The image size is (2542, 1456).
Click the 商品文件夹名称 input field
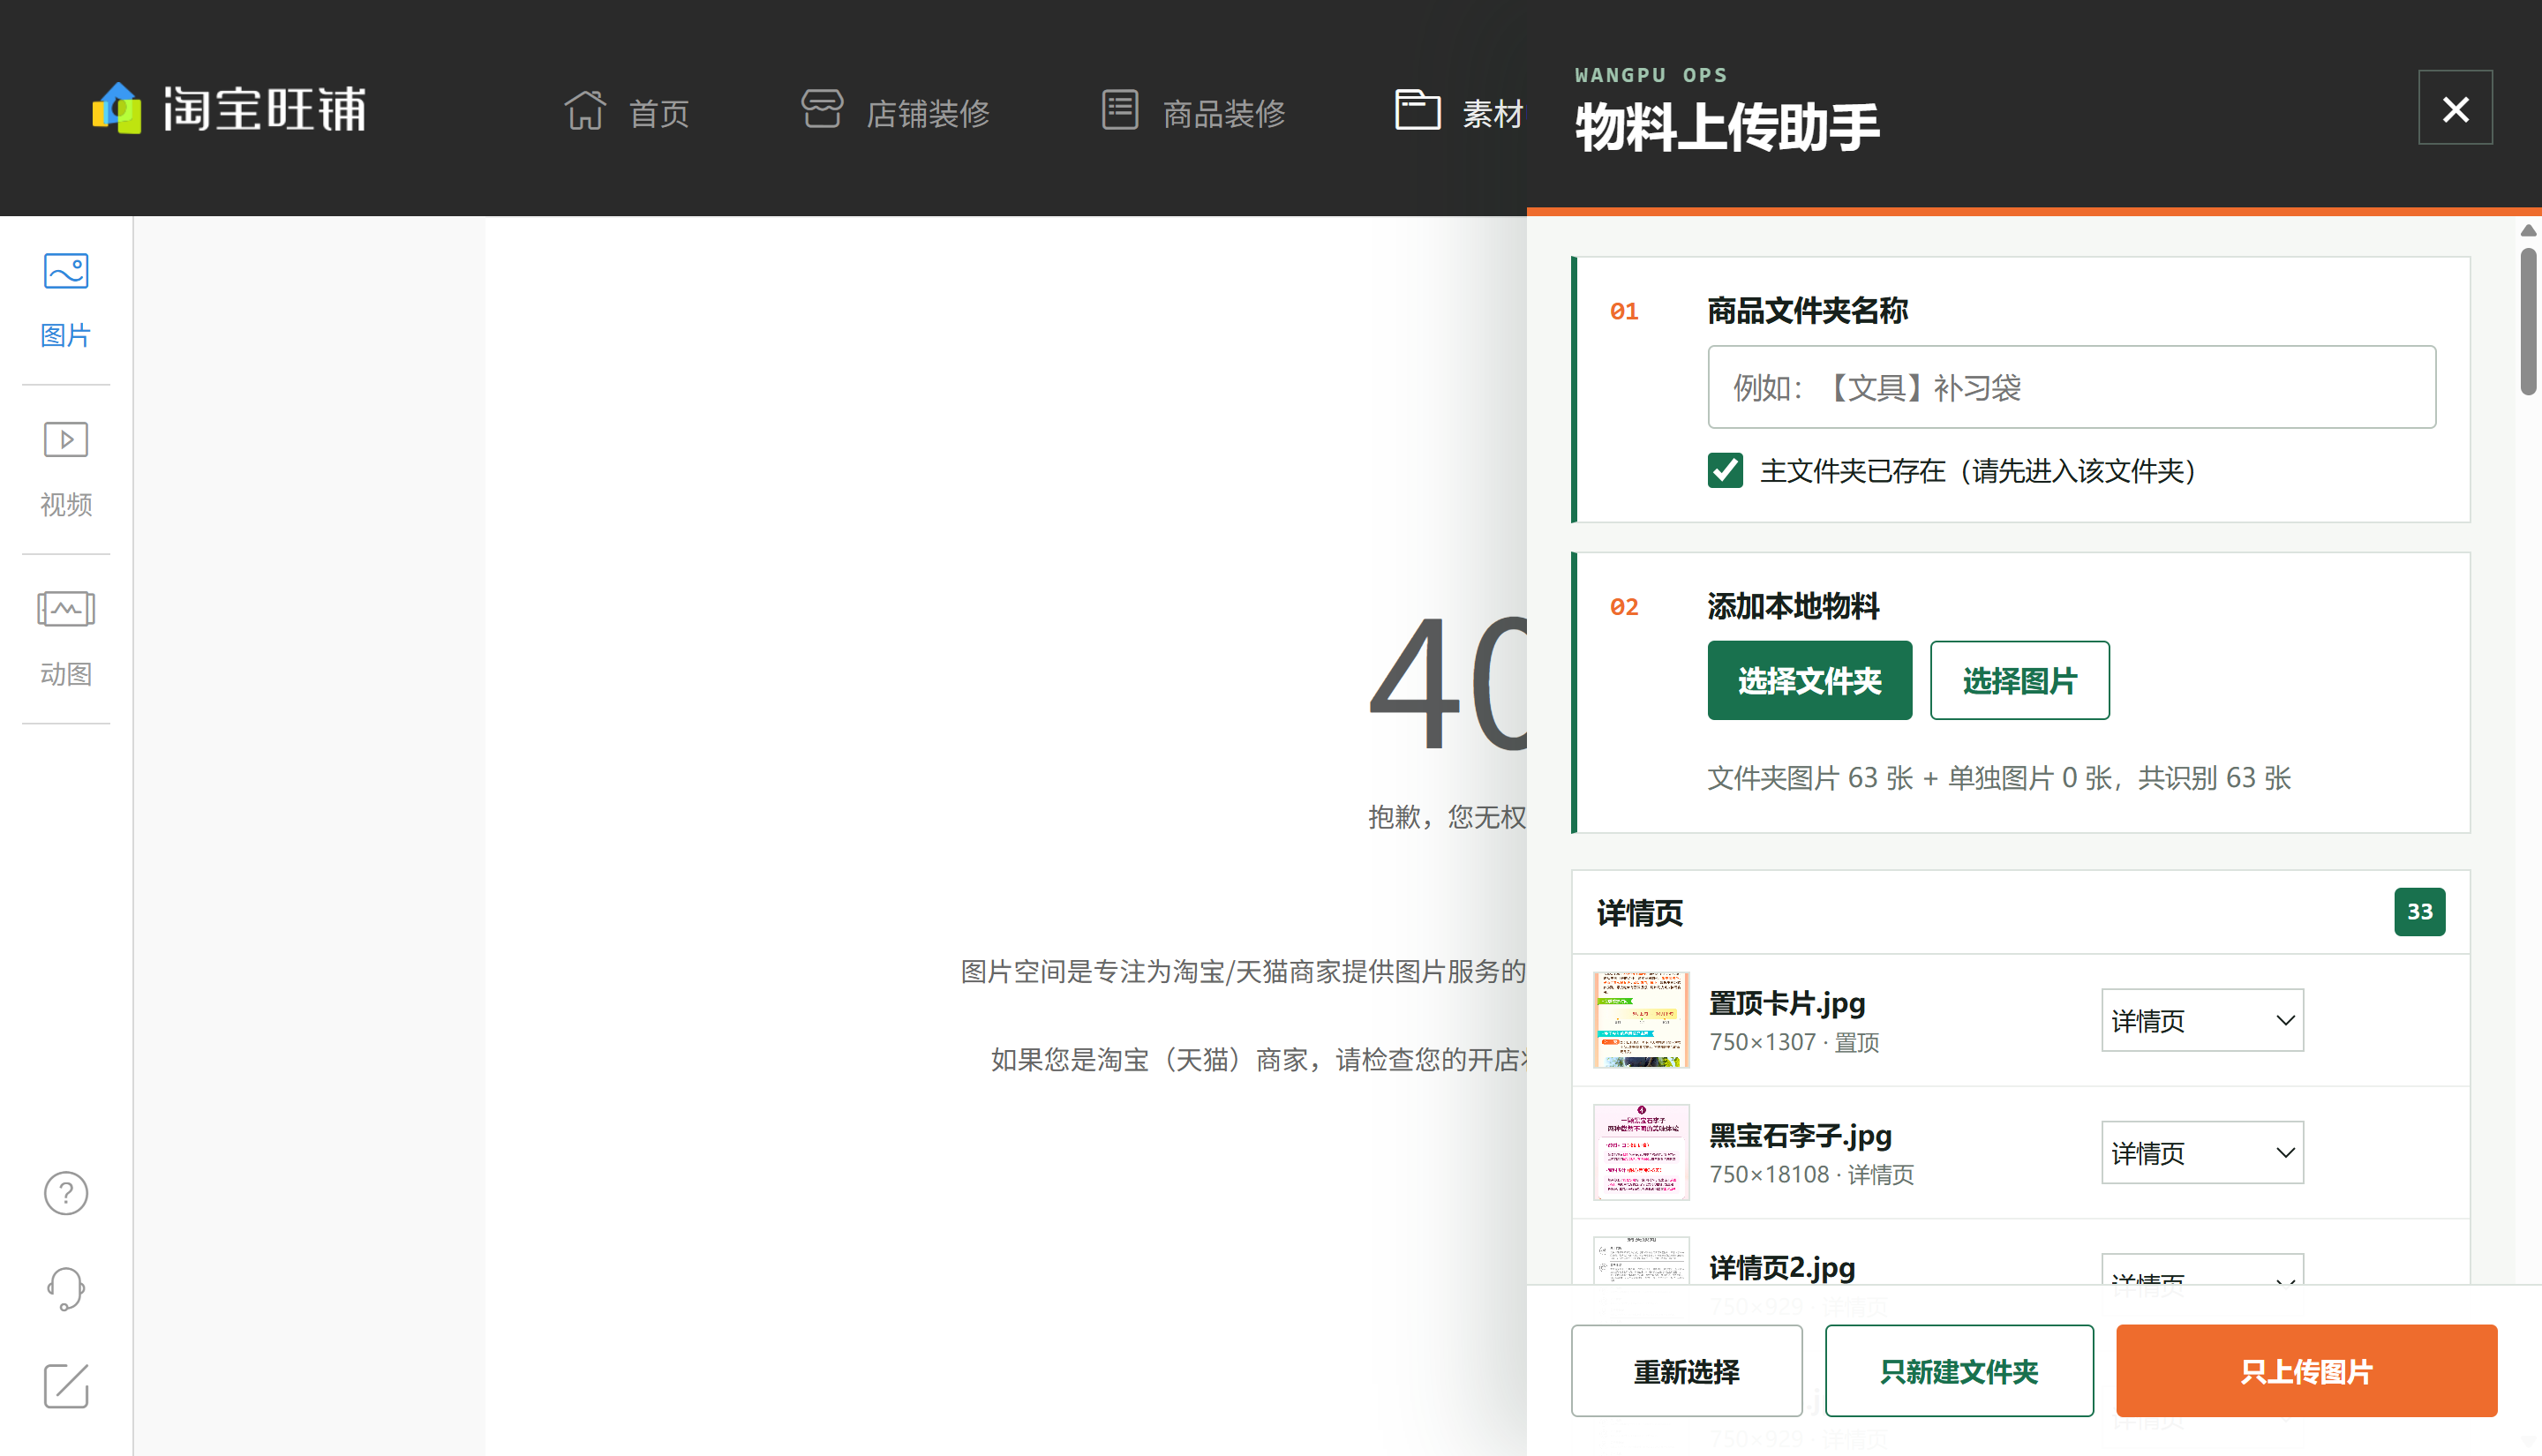[2071, 387]
